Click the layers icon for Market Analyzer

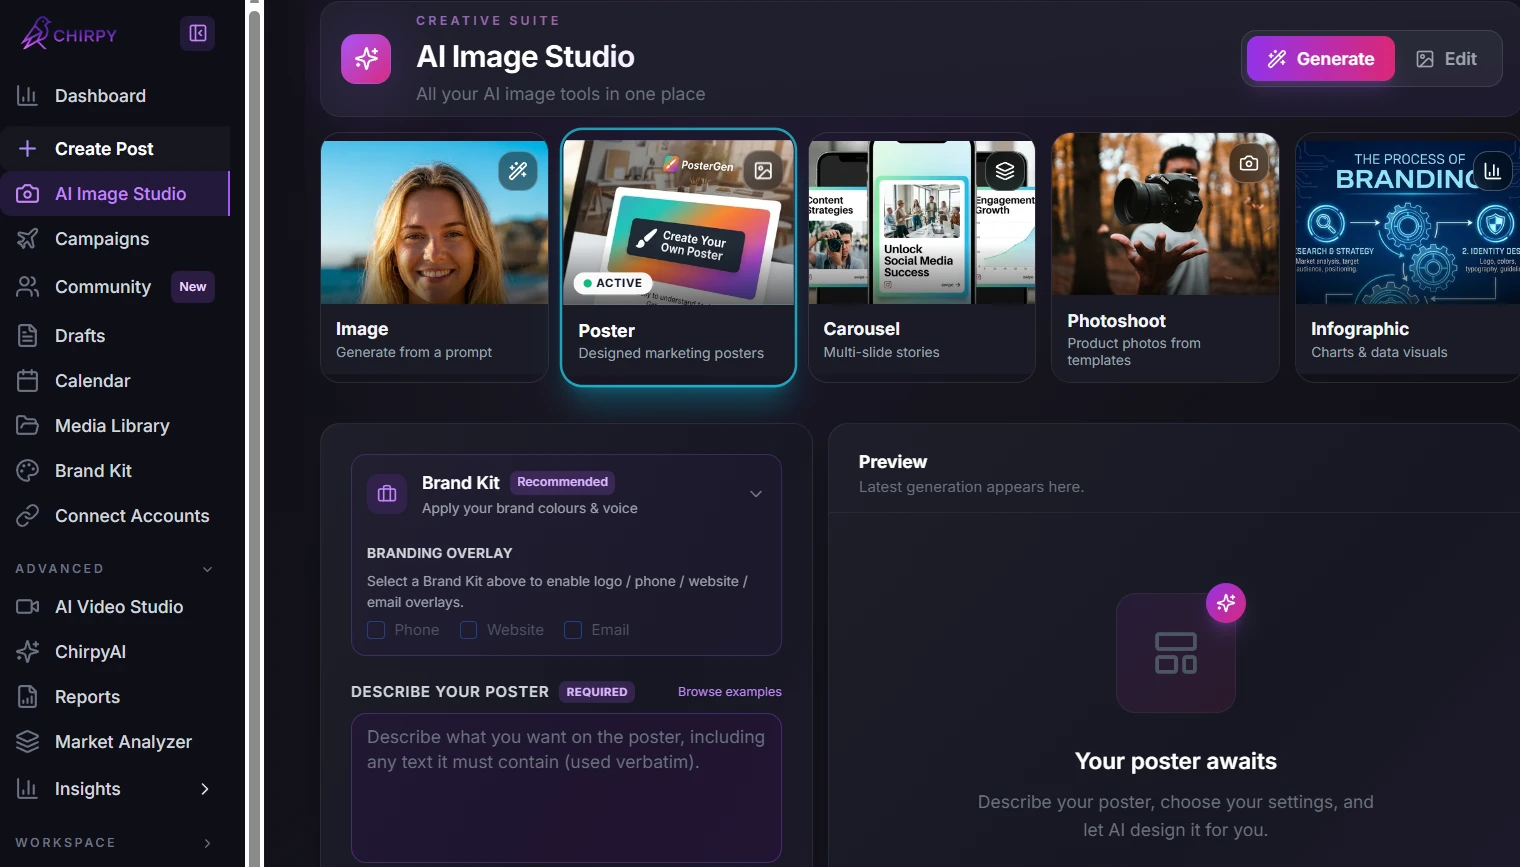tap(27, 742)
